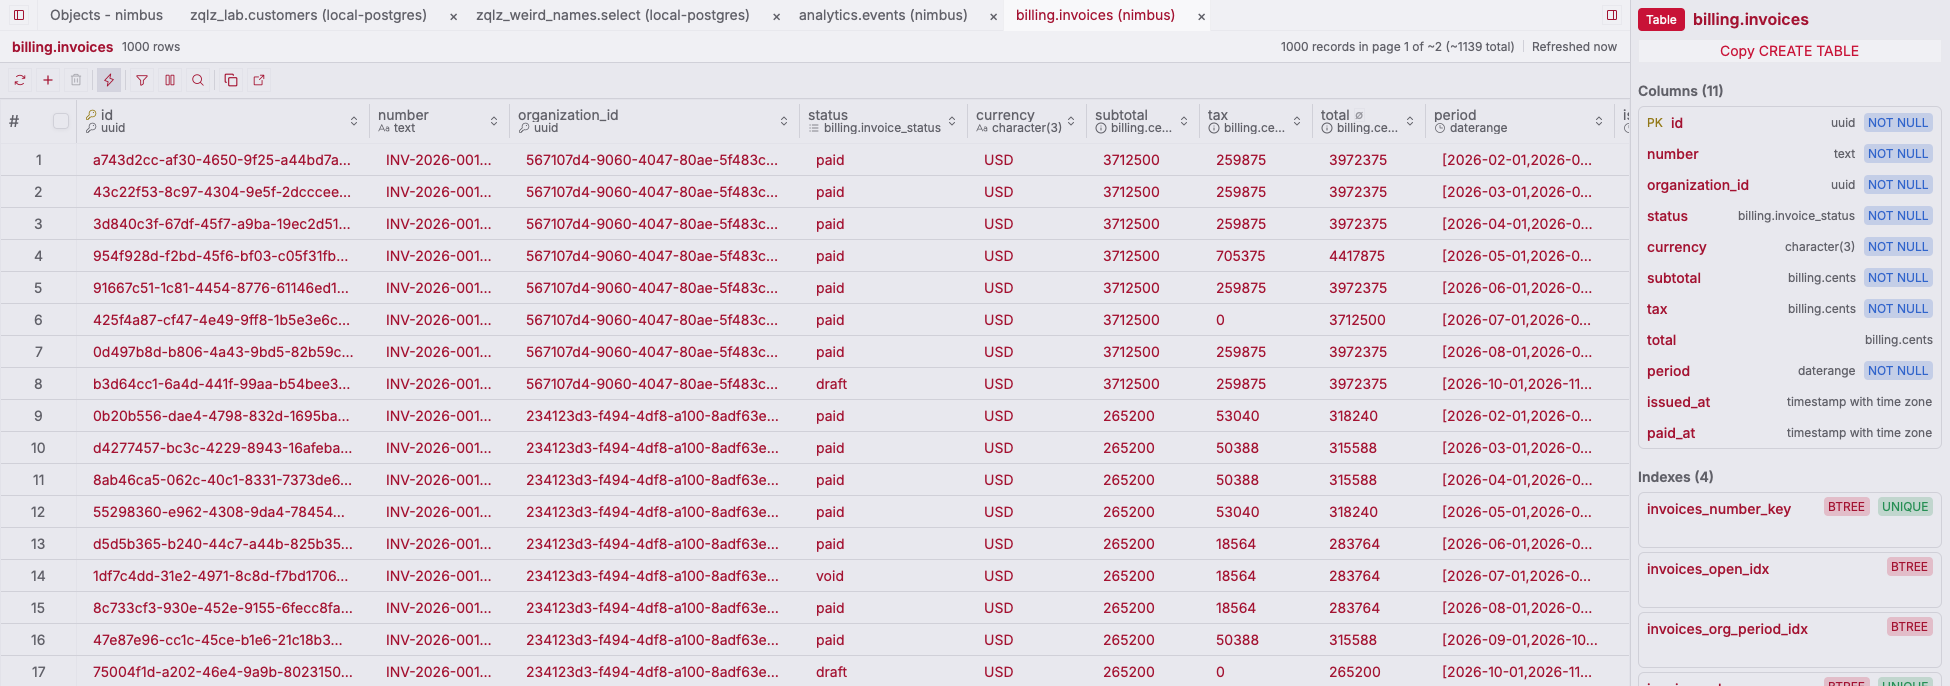
Task: Click the 'Columns (11)' section heading
Action: click(x=1680, y=91)
